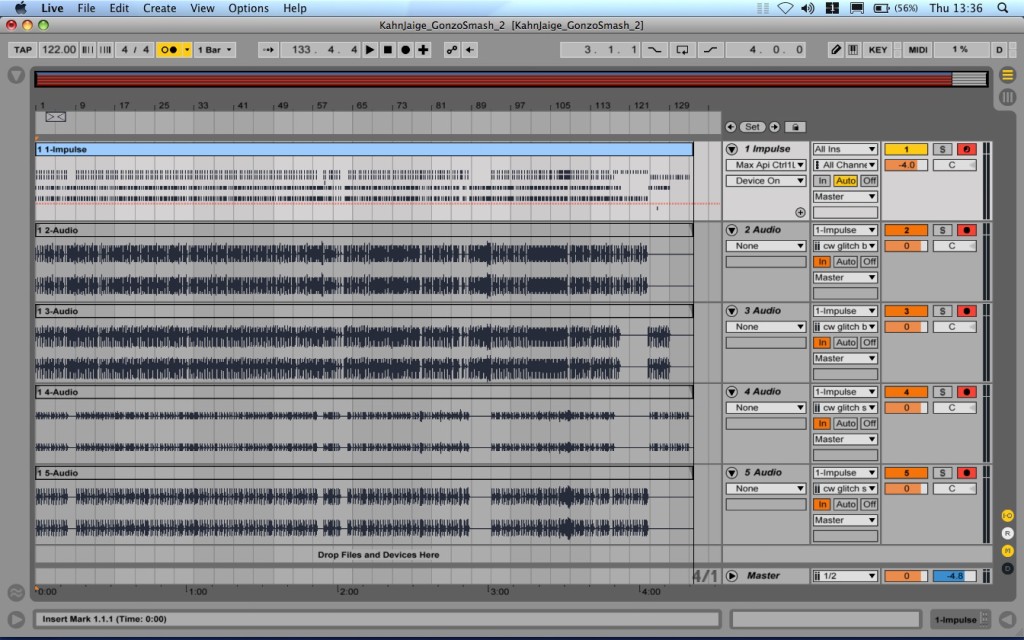
Task: Click the TAP tempo button
Action: coord(23,50)
